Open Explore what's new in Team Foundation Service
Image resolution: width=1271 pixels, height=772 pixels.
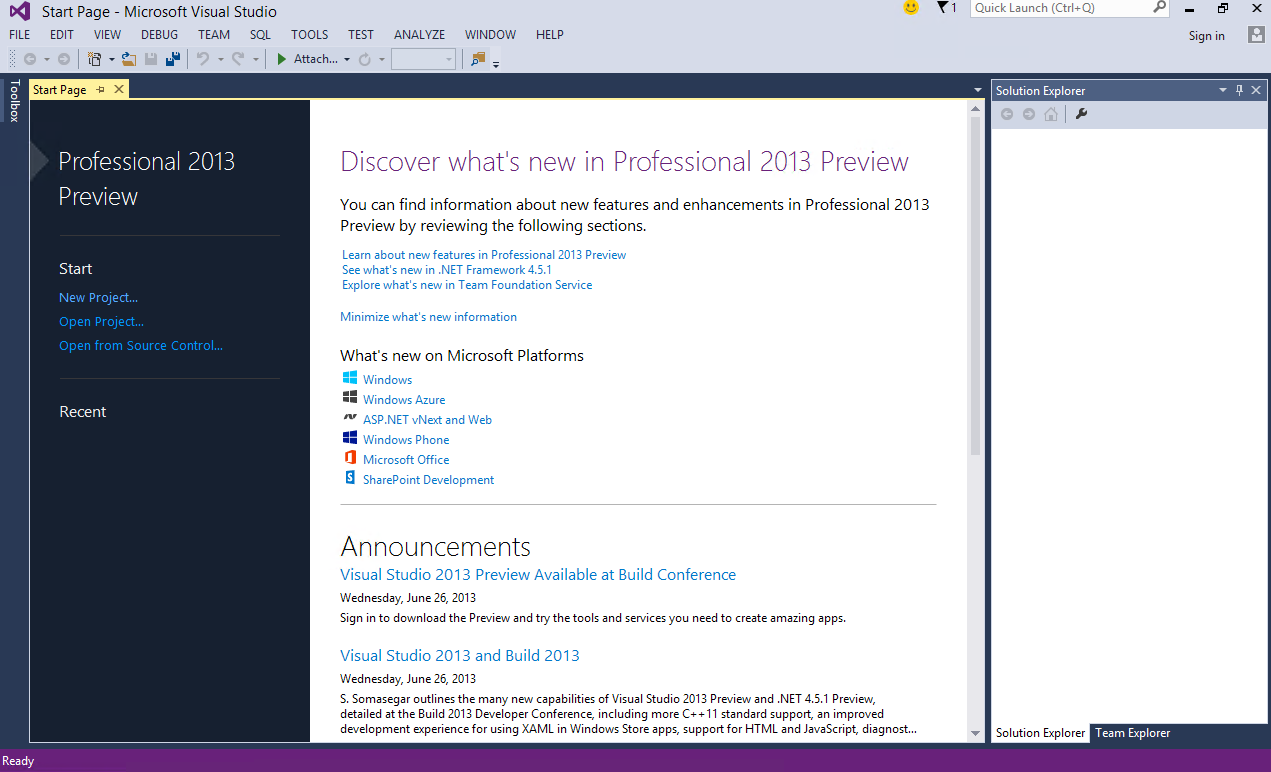pyautogui.click(x=467, y=284)
